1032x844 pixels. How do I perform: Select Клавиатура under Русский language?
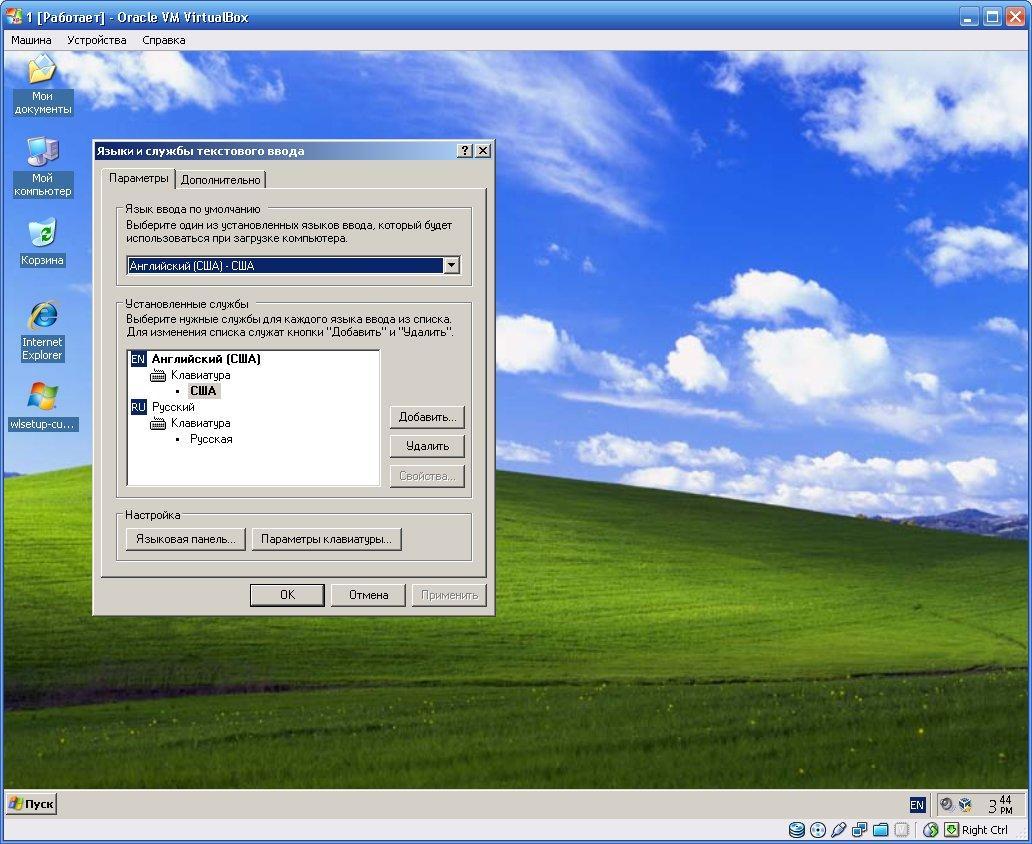click(x=200, y=423)
